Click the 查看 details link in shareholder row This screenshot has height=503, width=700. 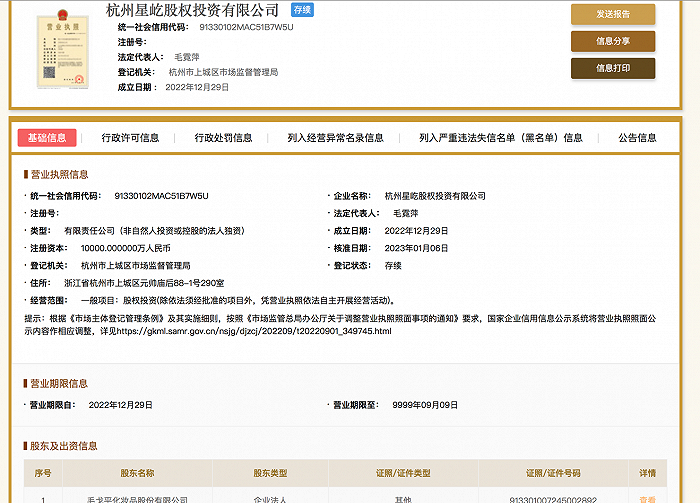647,499
